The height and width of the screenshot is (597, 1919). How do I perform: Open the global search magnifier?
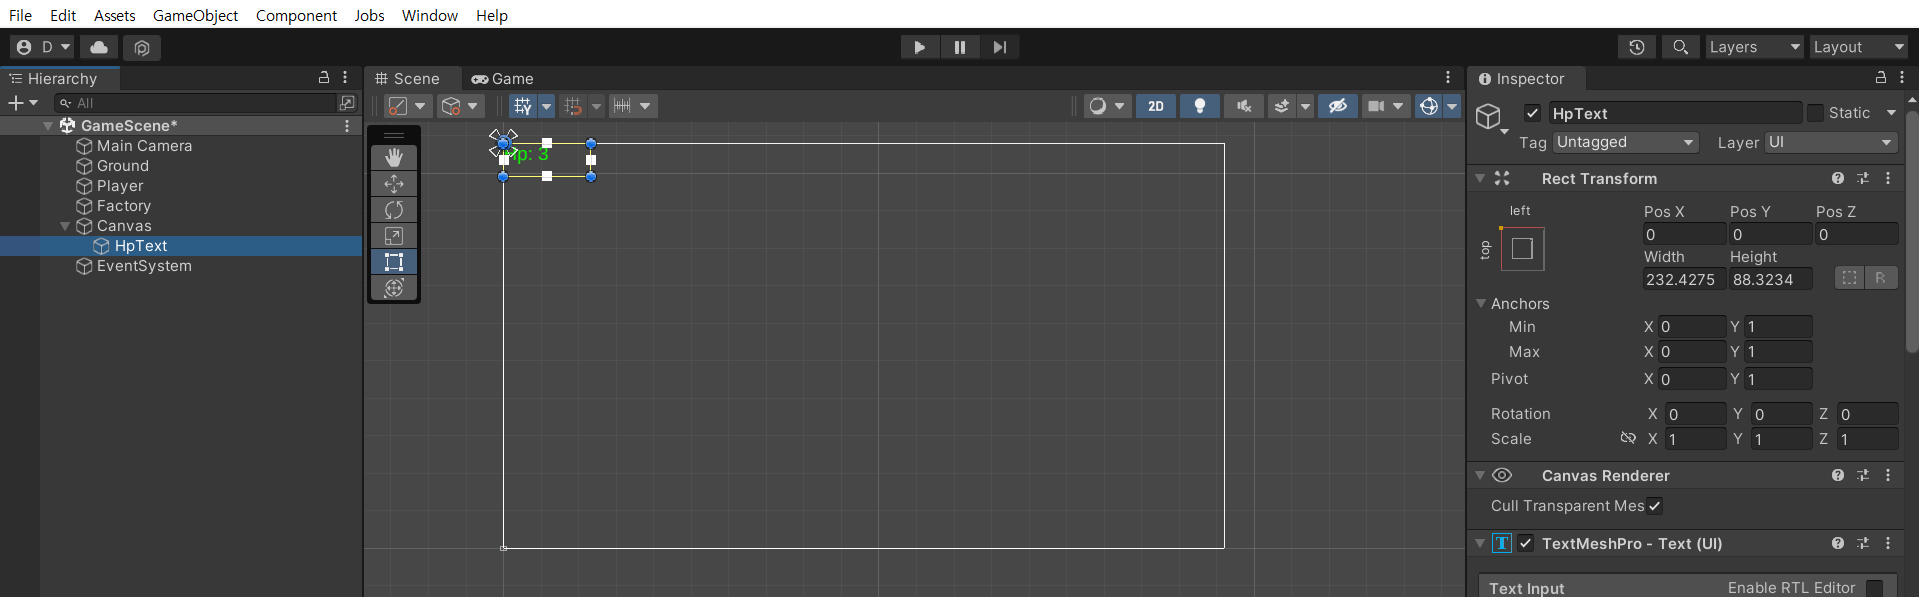tap(1680, 47)
